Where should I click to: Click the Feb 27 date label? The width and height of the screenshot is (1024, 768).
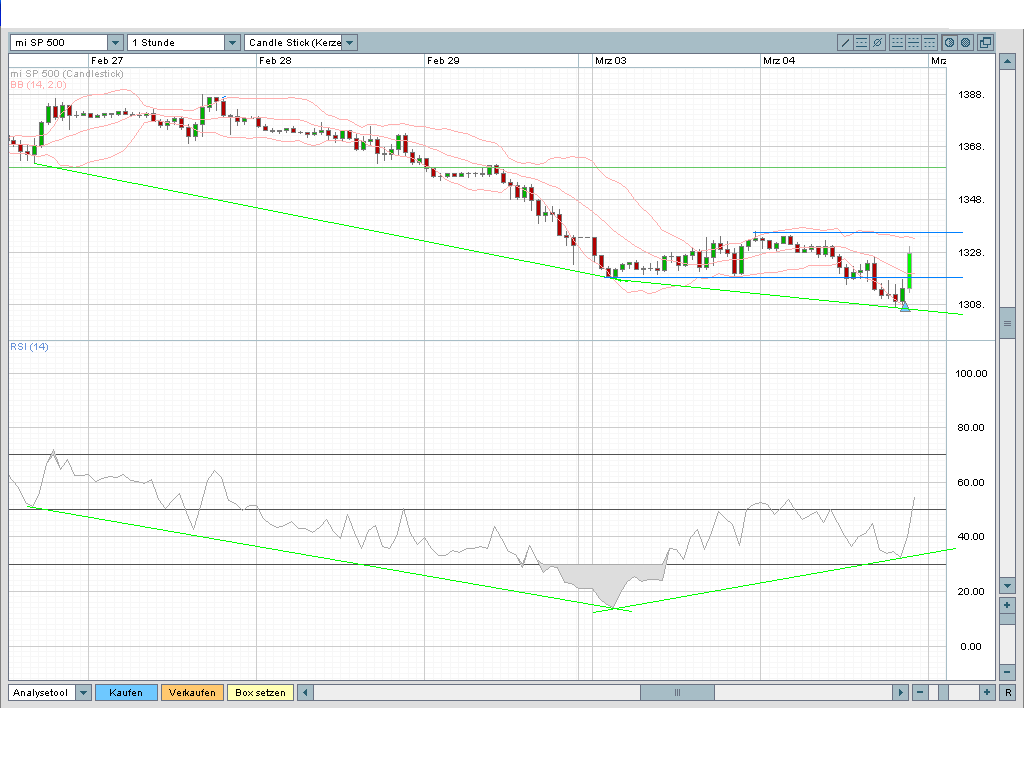(x=107, y=61)
